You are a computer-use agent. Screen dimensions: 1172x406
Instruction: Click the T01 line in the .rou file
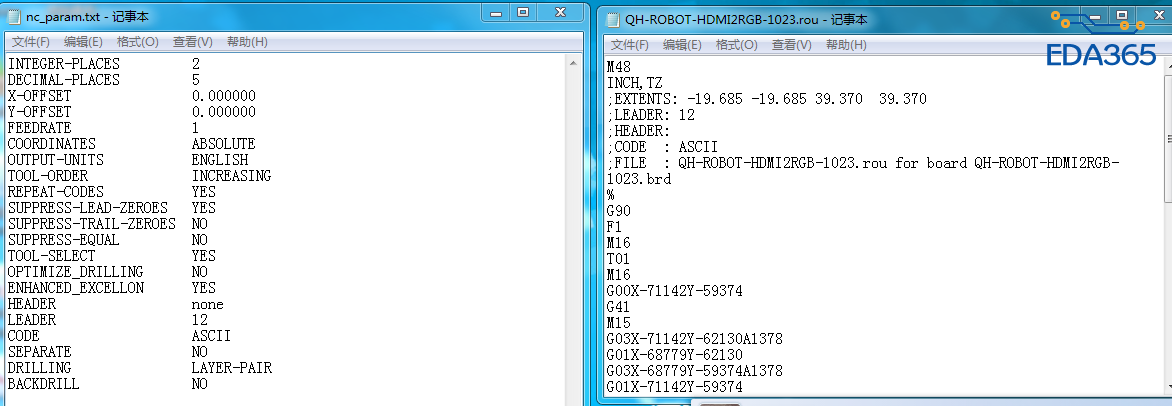[619, 259]
